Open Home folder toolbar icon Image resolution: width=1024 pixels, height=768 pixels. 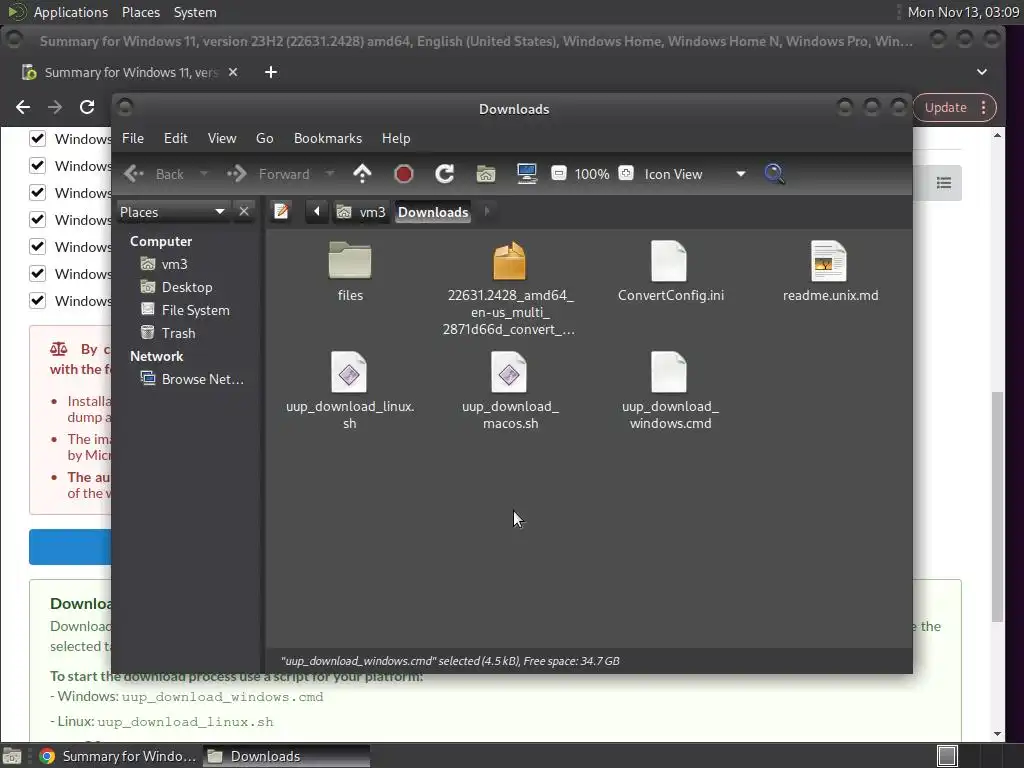tap(486, 174)
